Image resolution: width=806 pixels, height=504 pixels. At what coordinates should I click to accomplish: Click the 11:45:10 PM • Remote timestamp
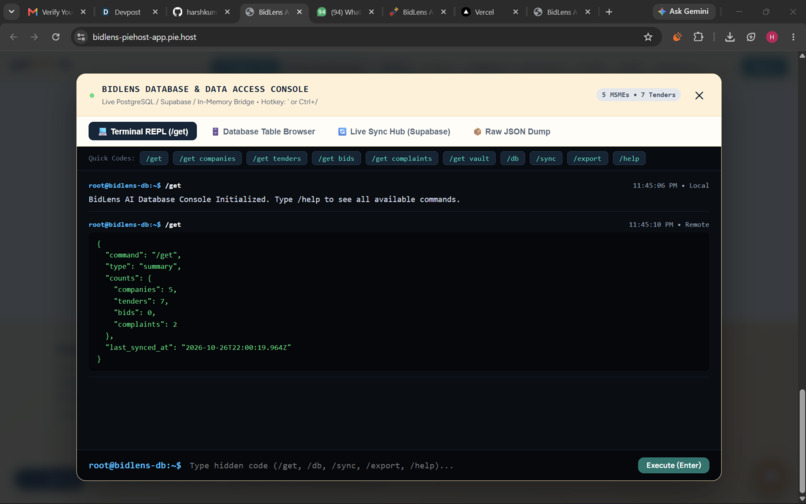point(669,225)
